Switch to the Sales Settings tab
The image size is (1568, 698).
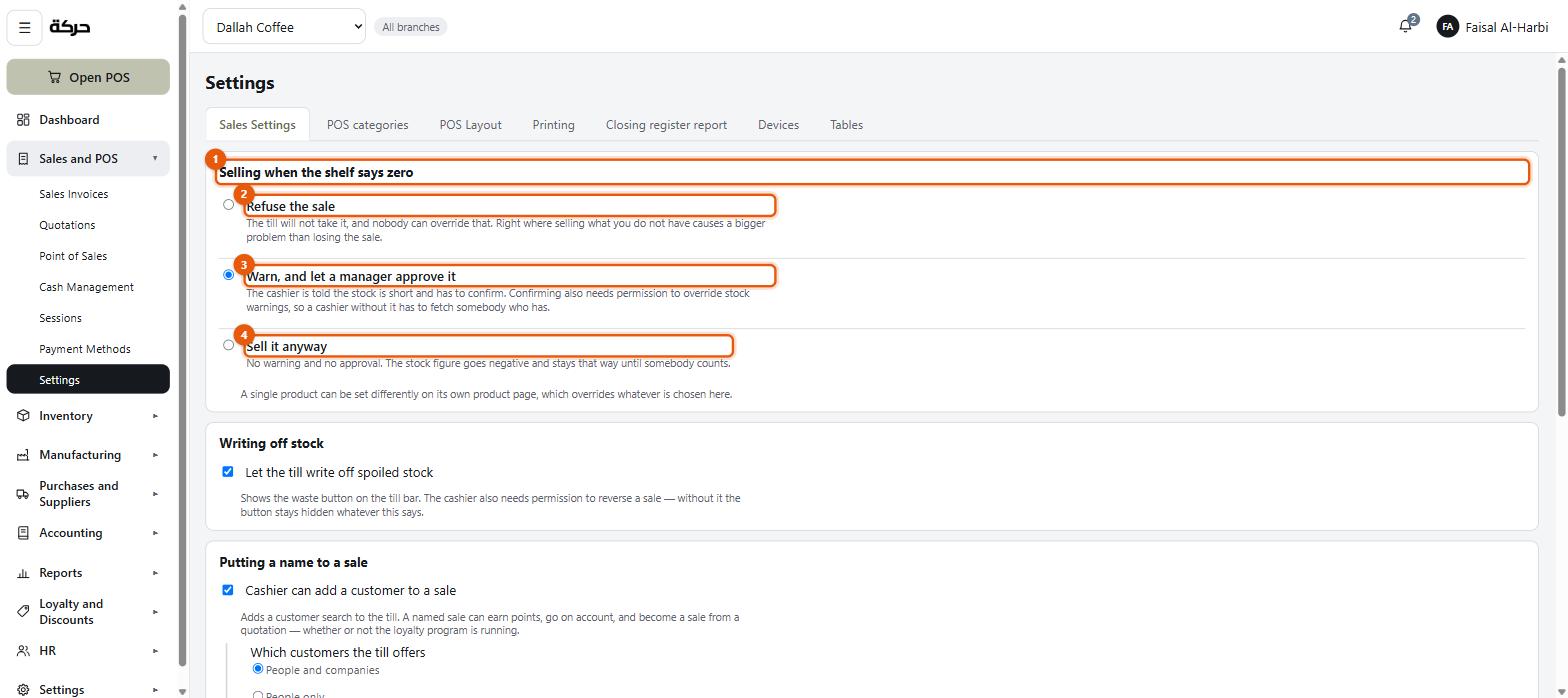(257, 125)
